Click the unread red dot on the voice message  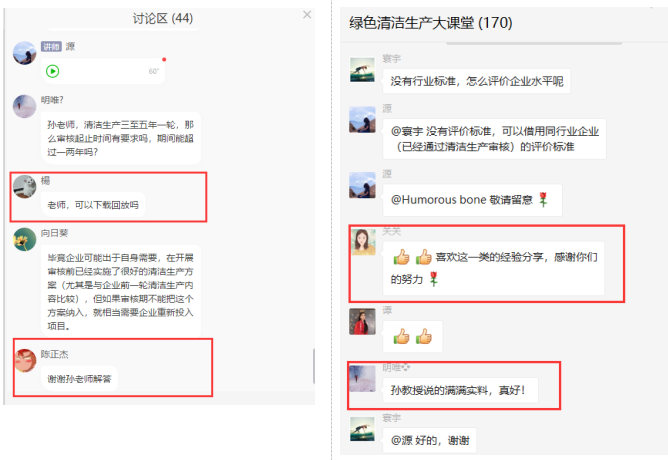164,60
